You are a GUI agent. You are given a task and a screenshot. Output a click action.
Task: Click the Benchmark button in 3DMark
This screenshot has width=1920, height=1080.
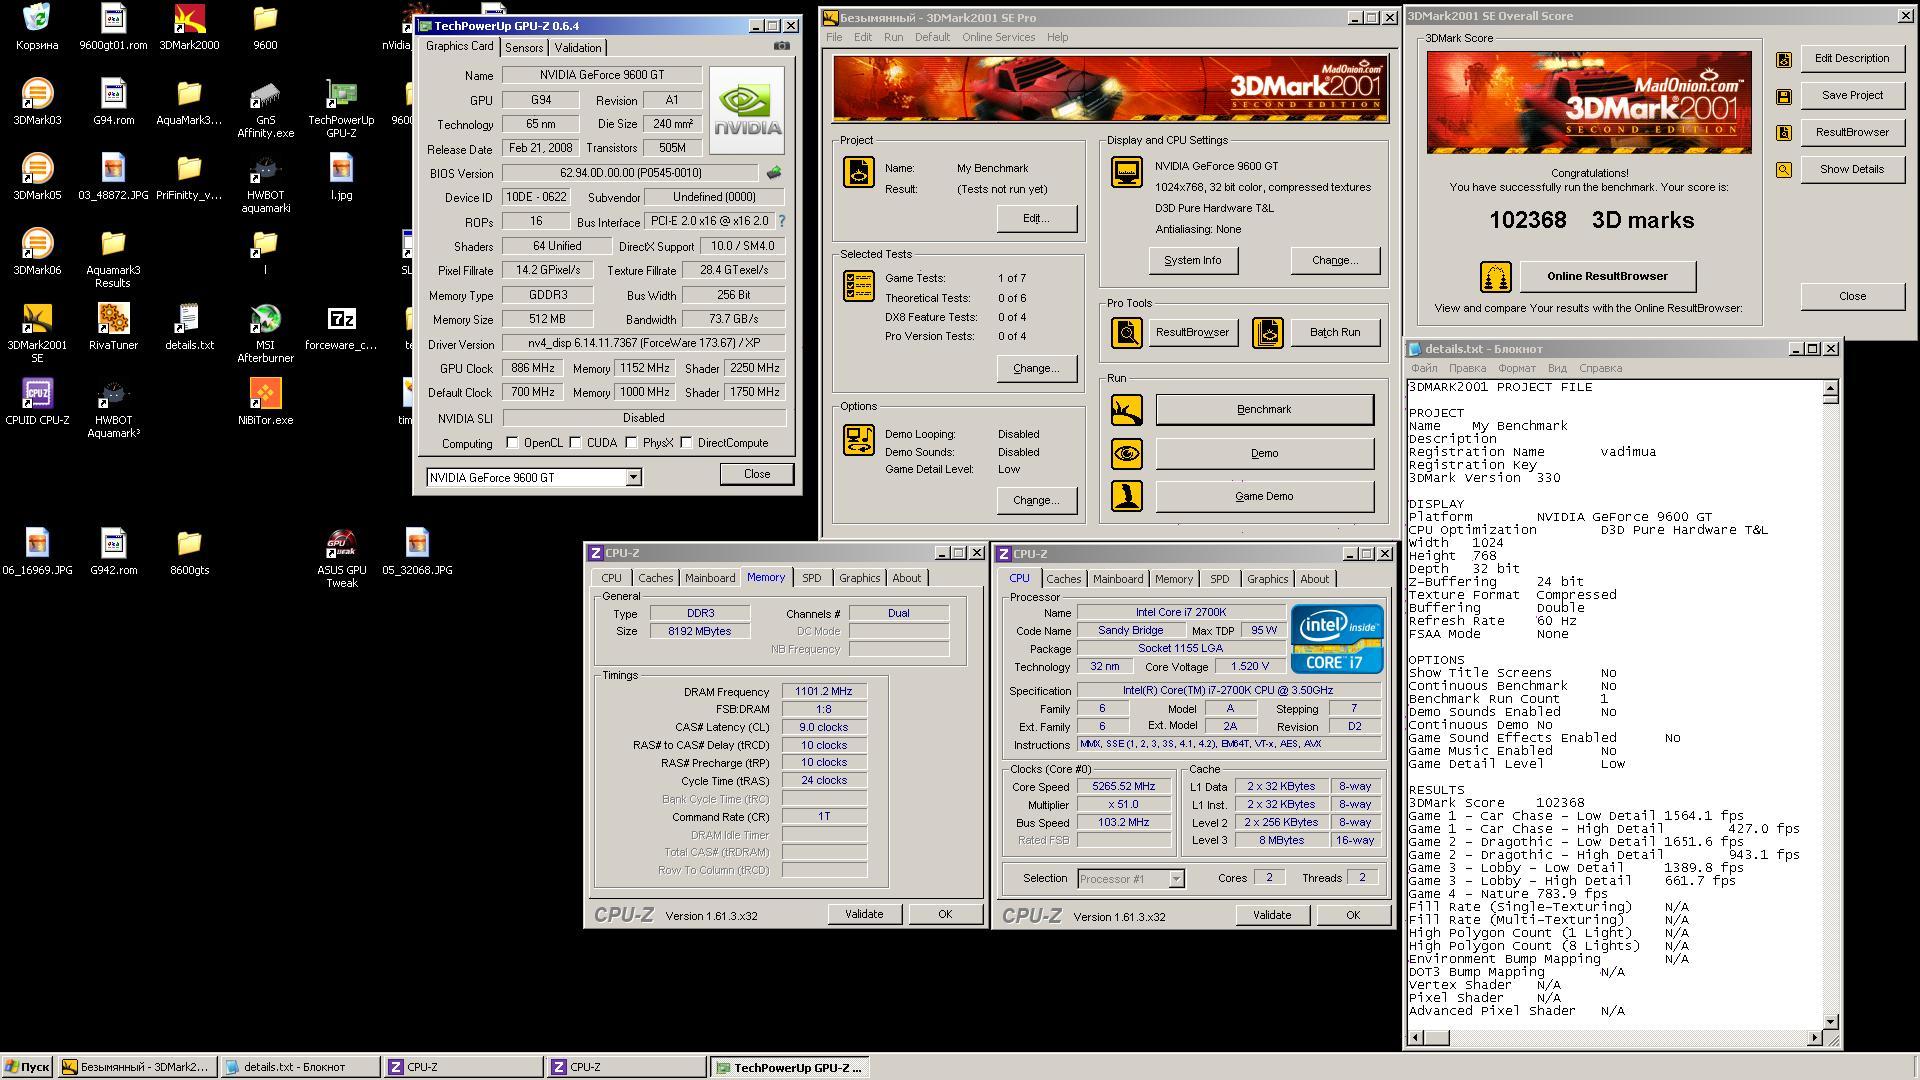(1264, 409)
